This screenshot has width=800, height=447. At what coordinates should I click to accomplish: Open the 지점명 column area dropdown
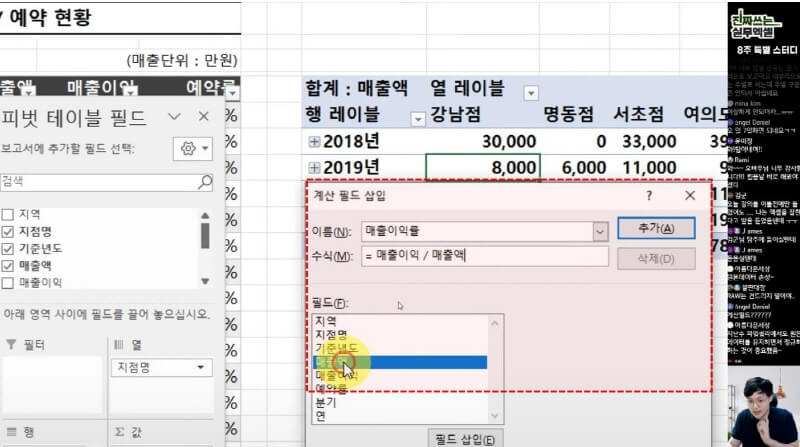[201, 367]
